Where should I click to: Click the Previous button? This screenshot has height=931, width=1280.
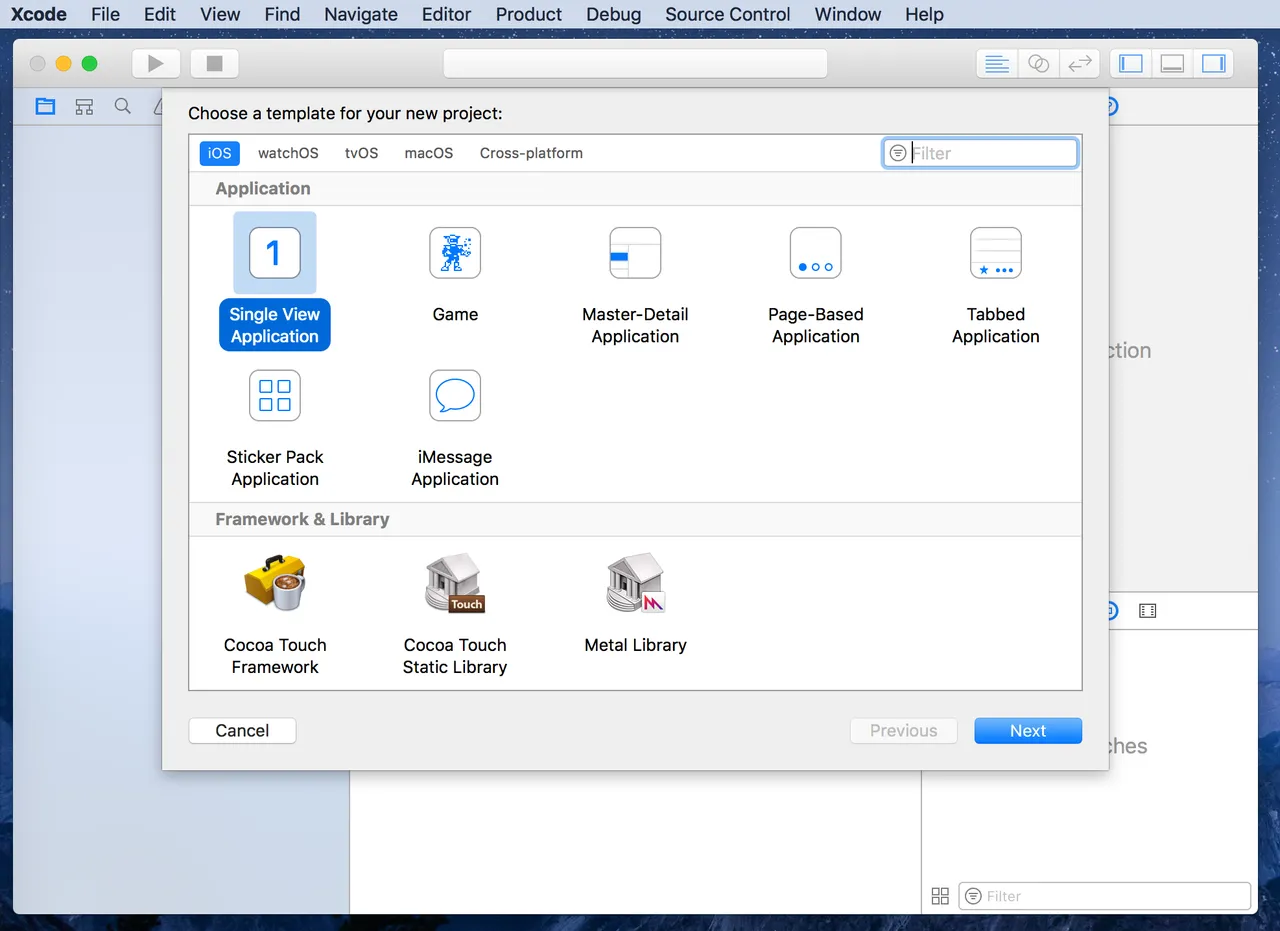coord(904,731)
